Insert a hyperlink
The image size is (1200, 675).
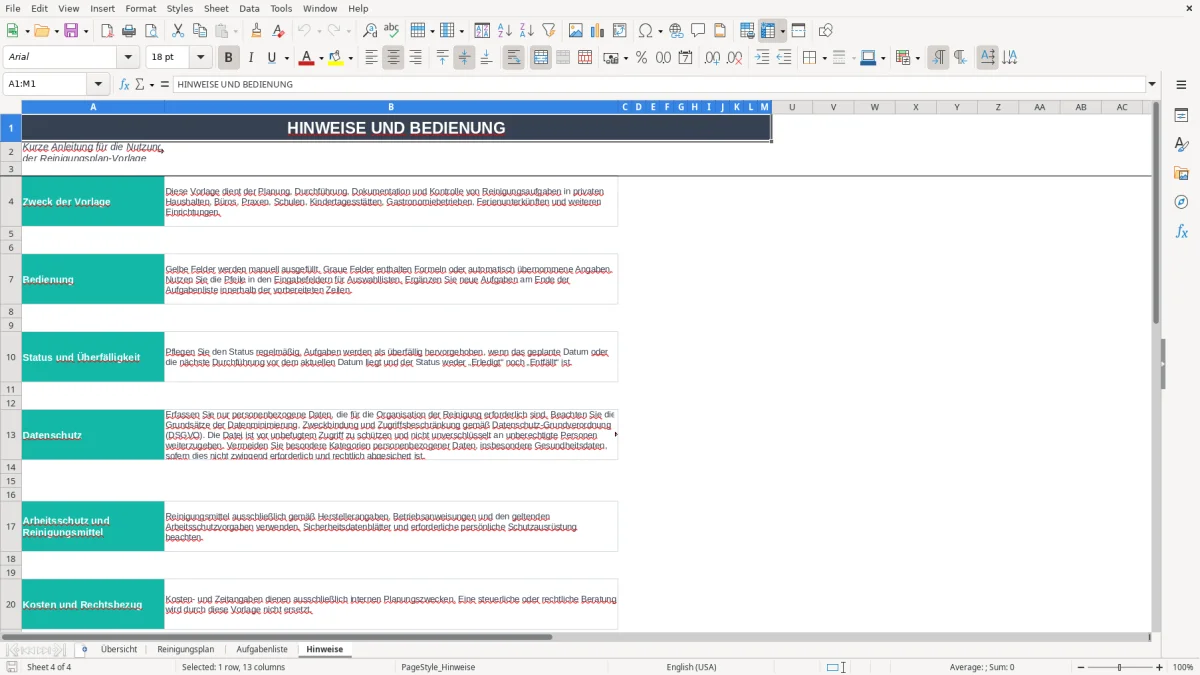[676, 31]
